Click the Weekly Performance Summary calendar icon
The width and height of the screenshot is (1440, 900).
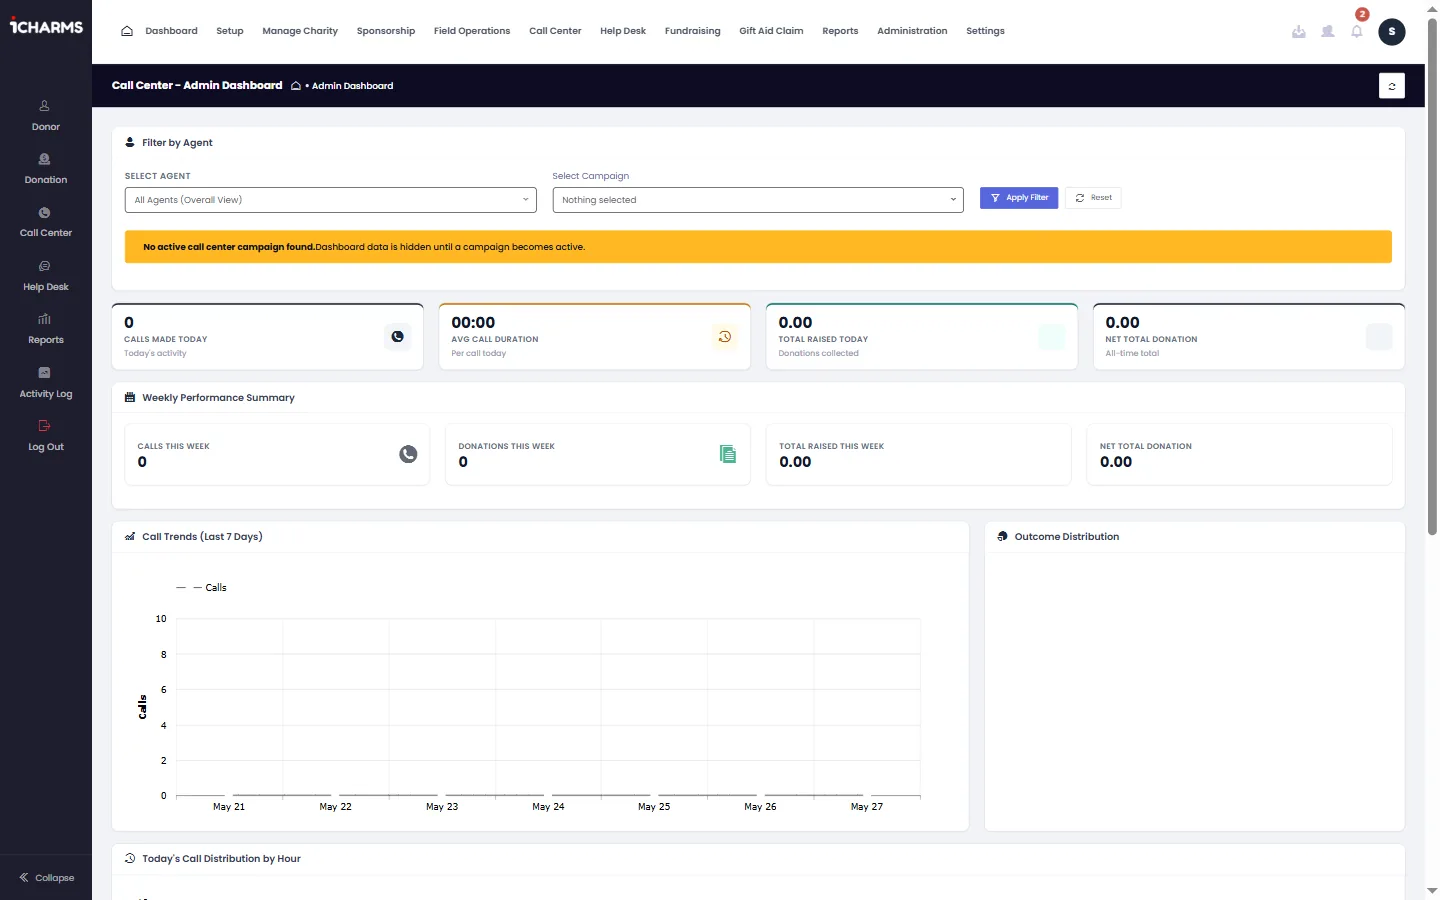coord(130,398)
